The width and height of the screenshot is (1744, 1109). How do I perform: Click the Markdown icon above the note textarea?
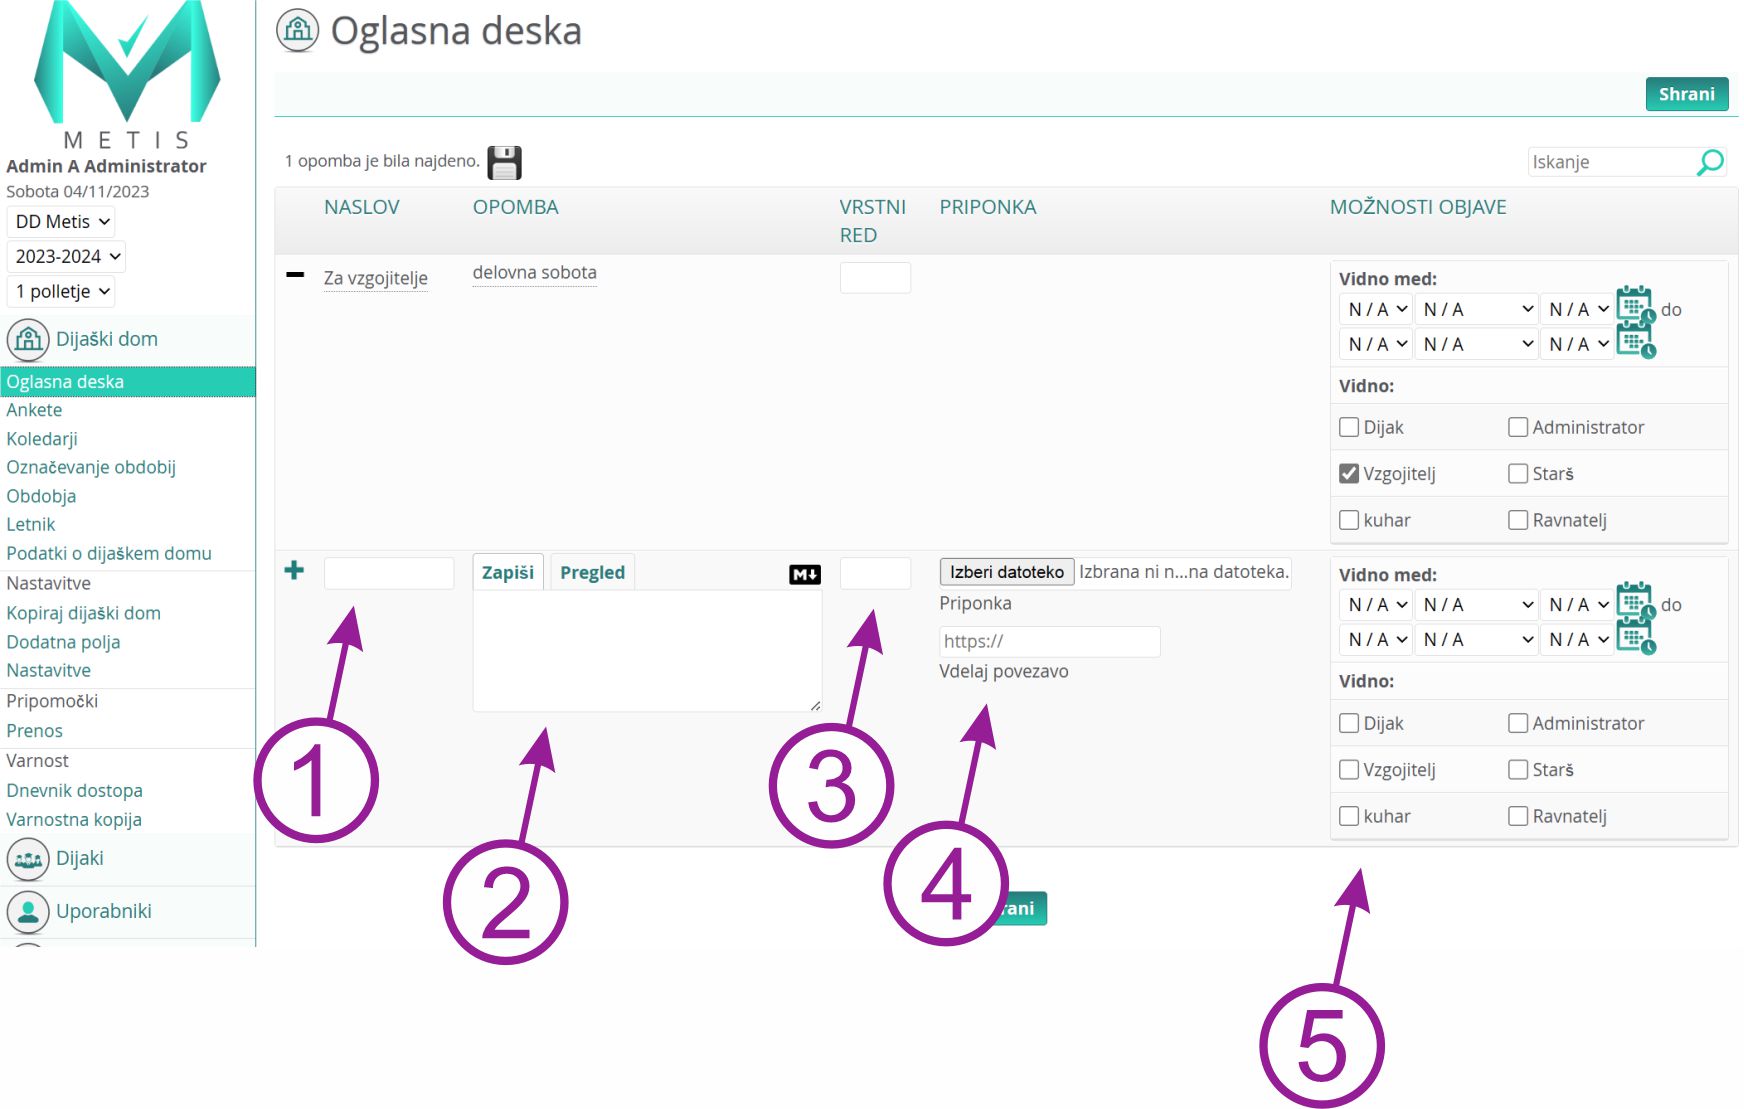point(804,574)
